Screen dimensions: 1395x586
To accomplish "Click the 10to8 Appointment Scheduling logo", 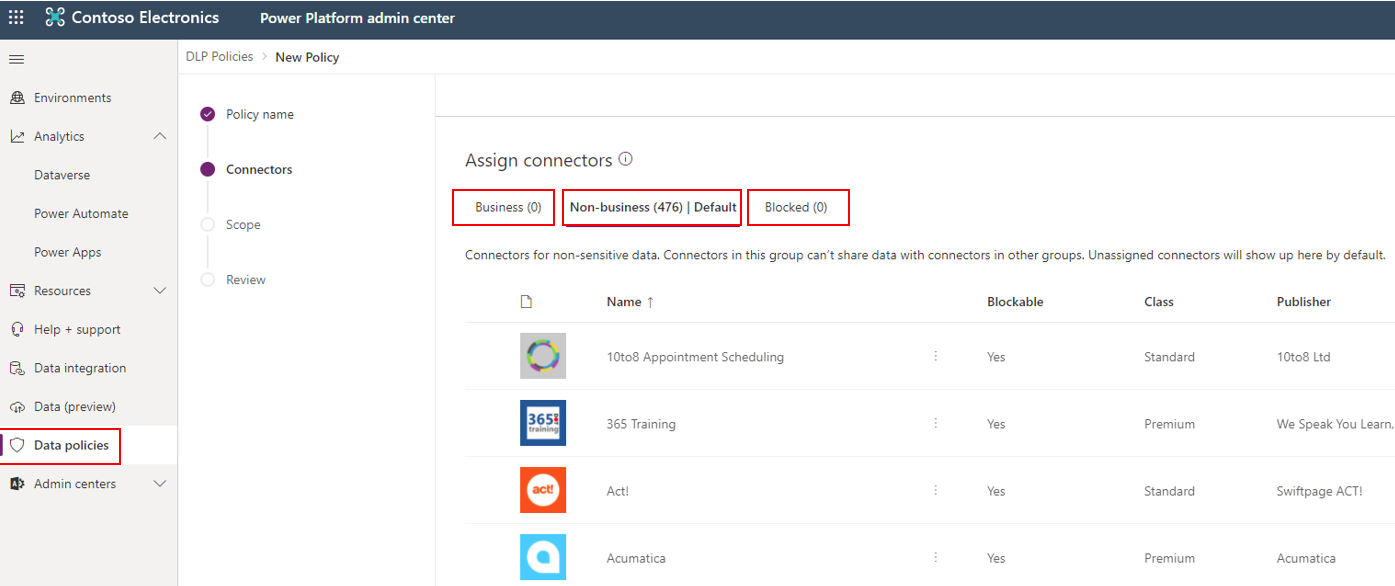I will point(543,356).
